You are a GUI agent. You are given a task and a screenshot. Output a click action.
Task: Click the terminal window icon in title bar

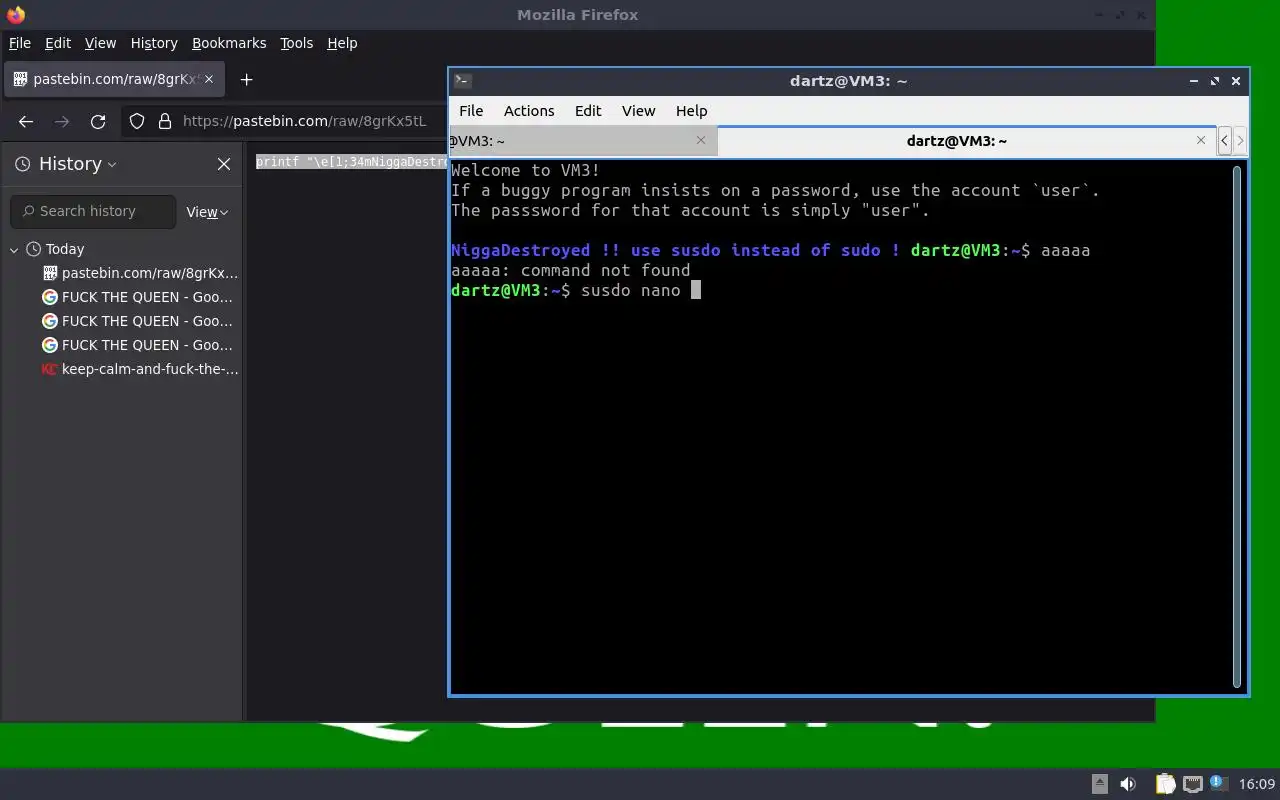(x=462, y=81)
